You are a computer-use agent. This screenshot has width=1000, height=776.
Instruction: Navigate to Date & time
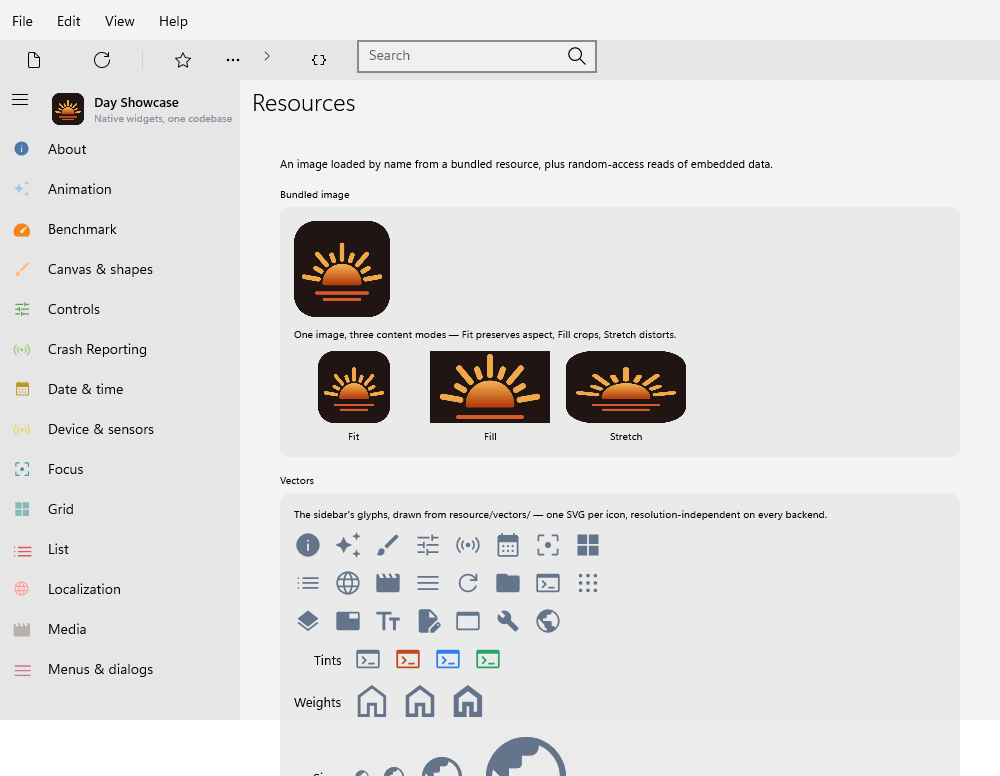click(x=120, y=389)
